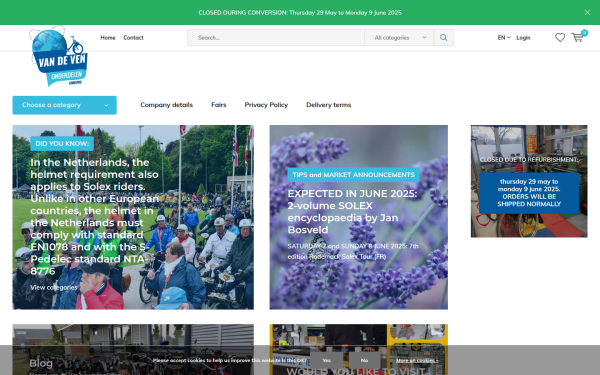
Task: Click View categories on the helmet banner
Action: pyautogui.click(x=54, y=287)
